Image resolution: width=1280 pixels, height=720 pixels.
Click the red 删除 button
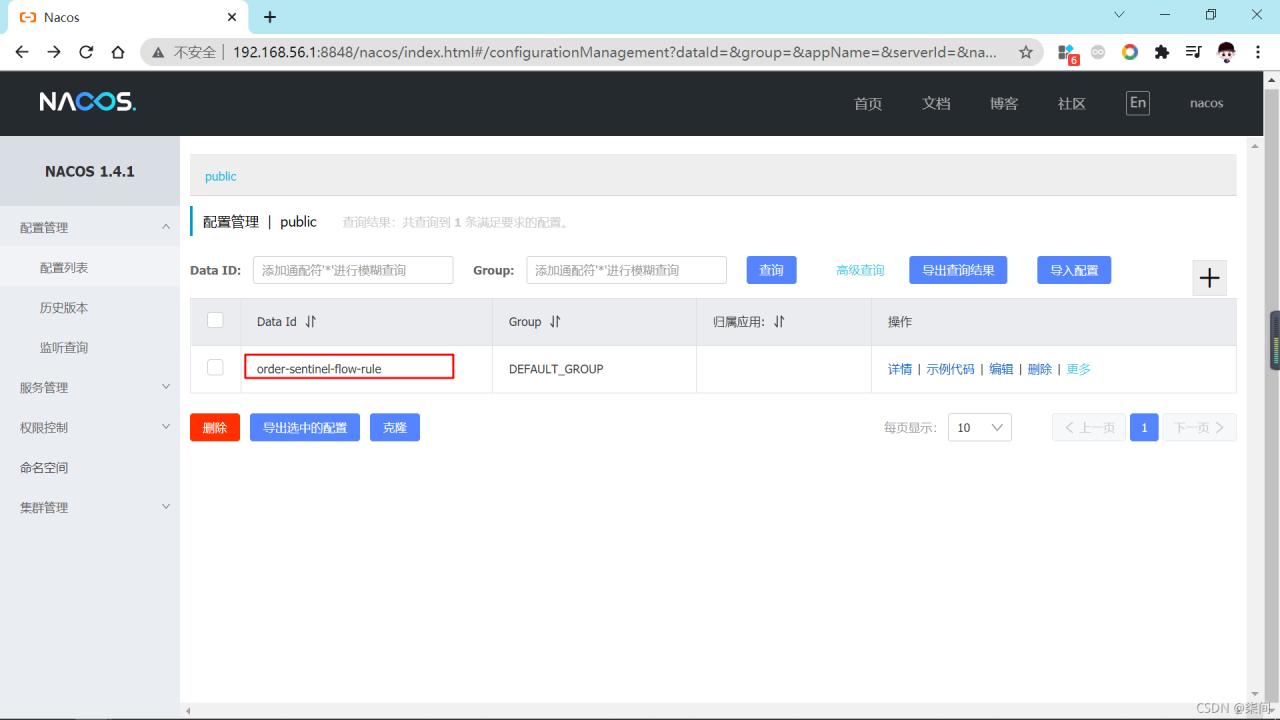click(215, 427)
